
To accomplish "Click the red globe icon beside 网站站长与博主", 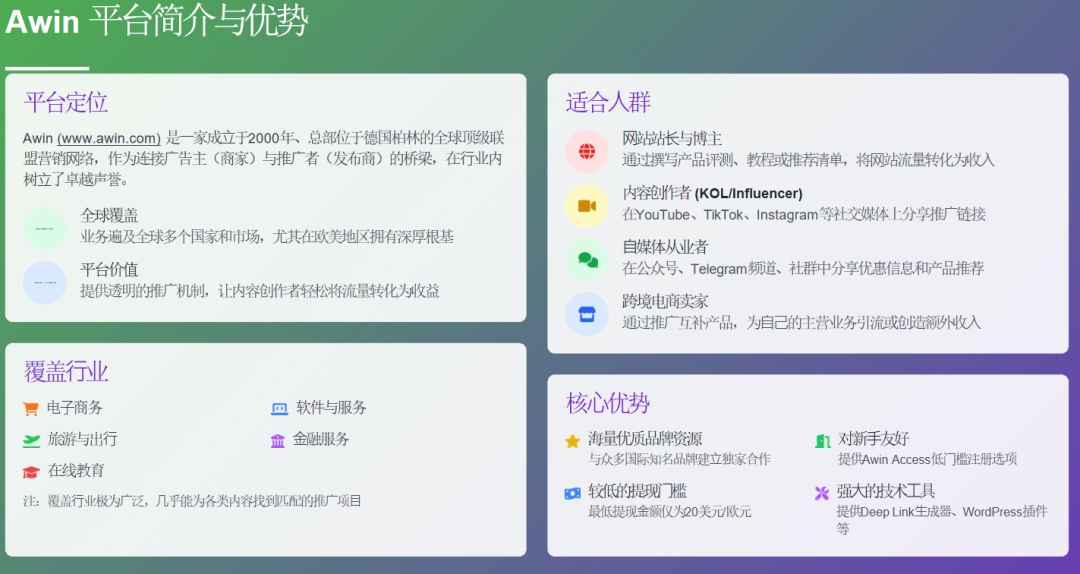I will point(587,151).
